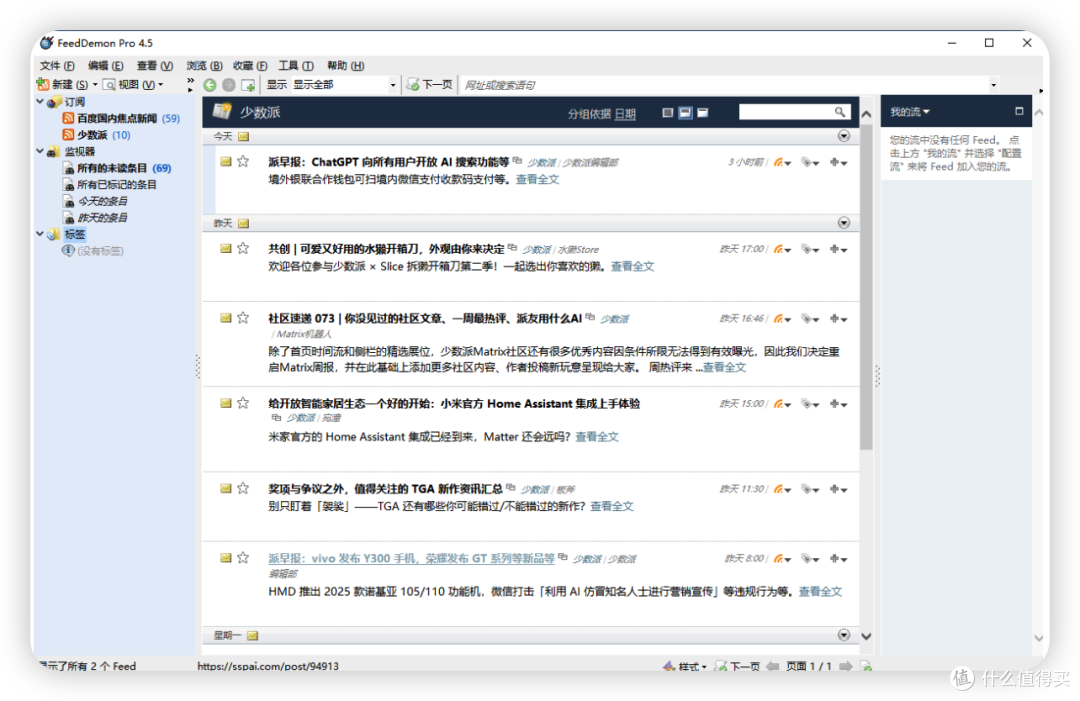Open 查看全文 for Home Assistant article
The image size is (1080, 701).
point(597,437)
